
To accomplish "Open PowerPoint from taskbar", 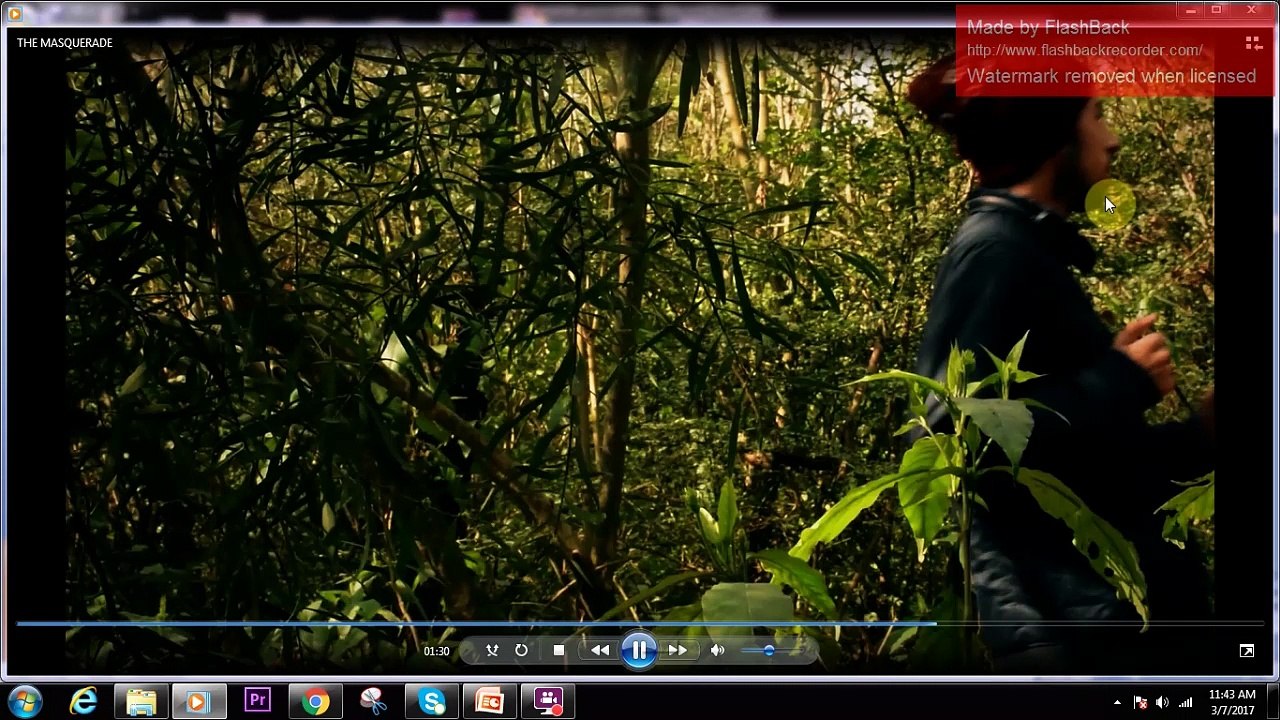I will pos(490,702).
